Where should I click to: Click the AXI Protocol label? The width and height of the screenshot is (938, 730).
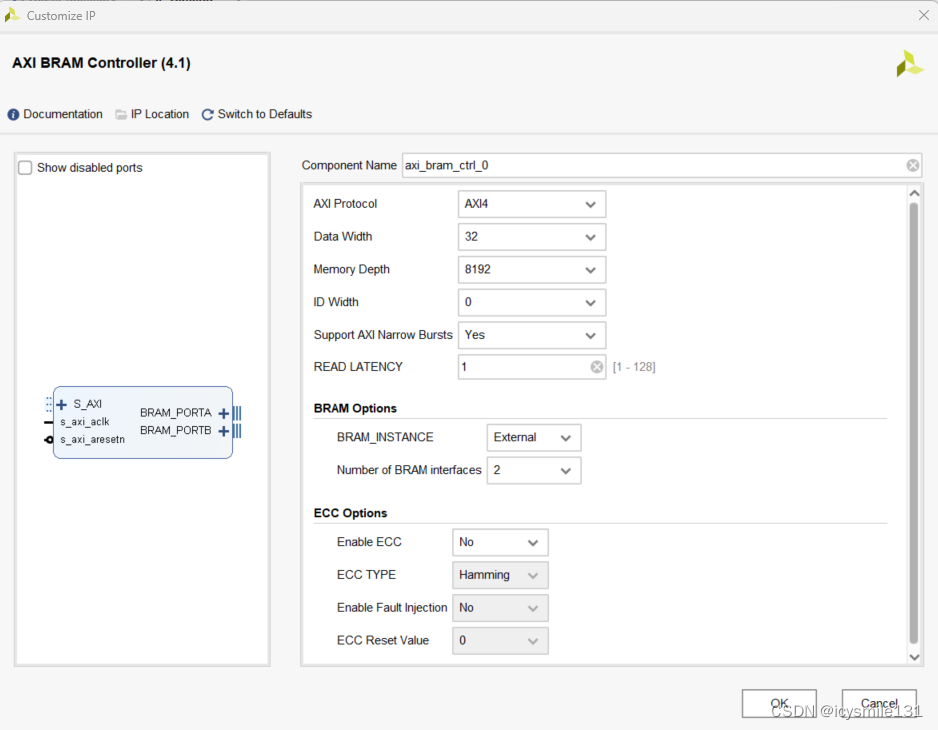coord(345,204)
